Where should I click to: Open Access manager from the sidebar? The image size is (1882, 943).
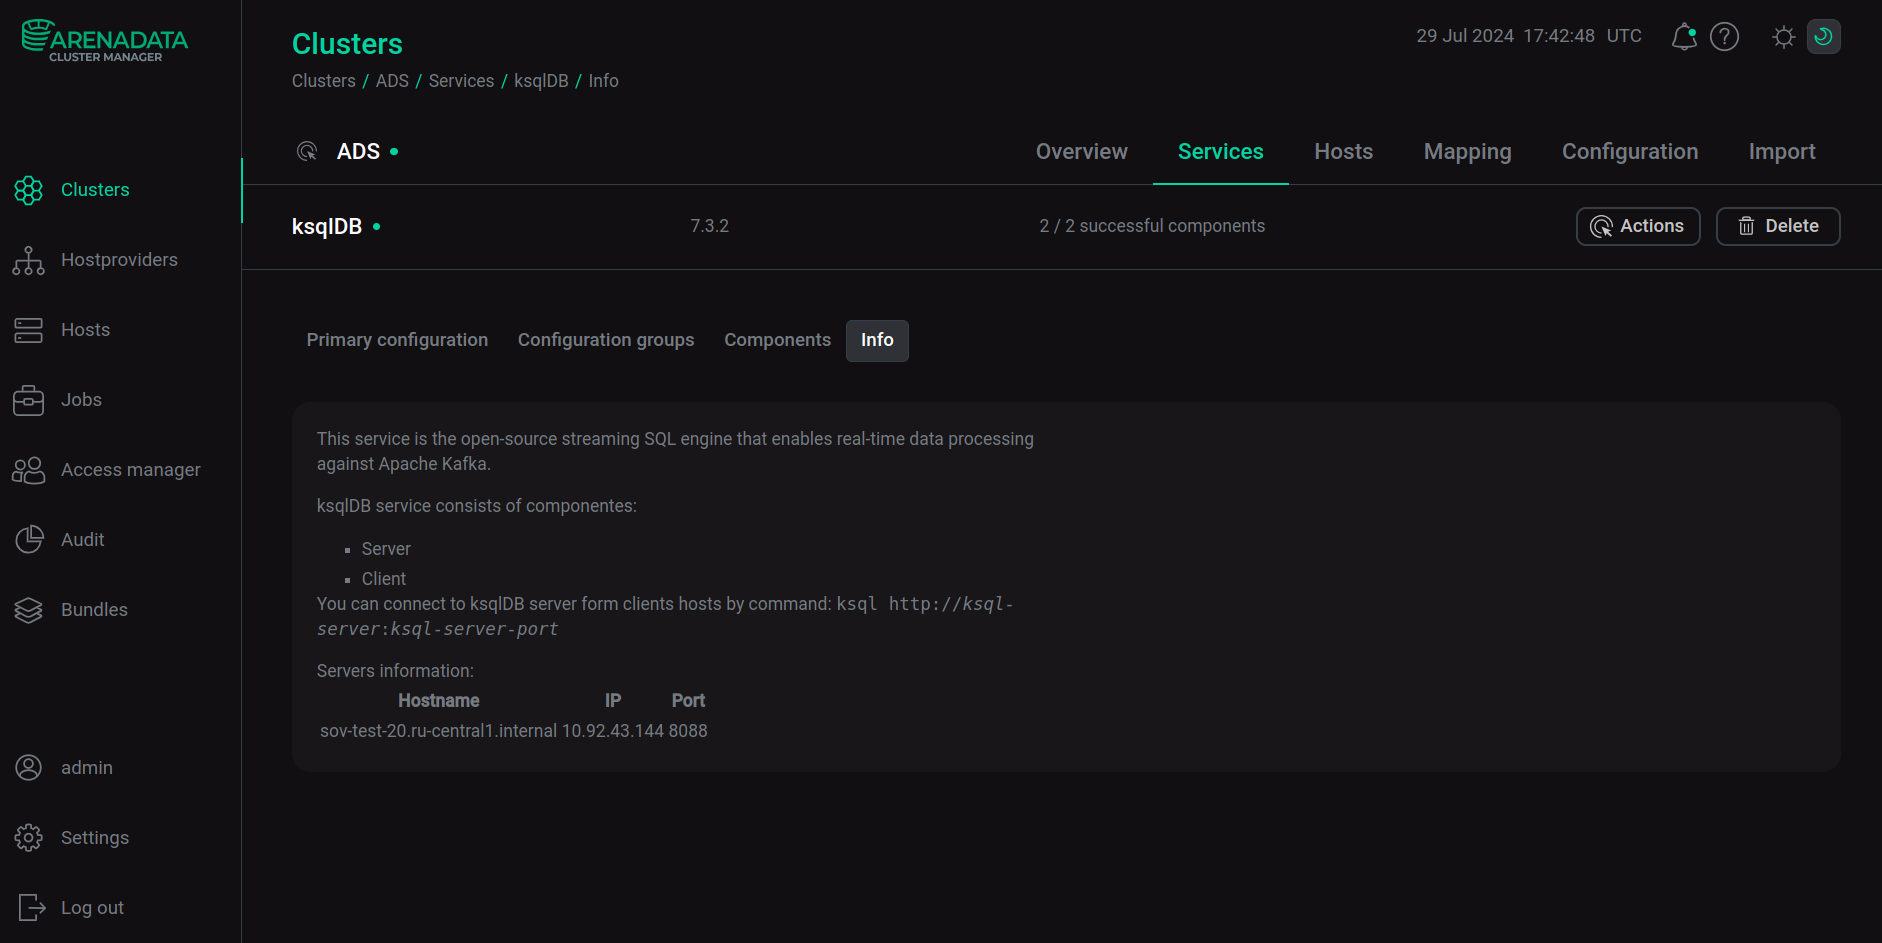tap(131, 470)
